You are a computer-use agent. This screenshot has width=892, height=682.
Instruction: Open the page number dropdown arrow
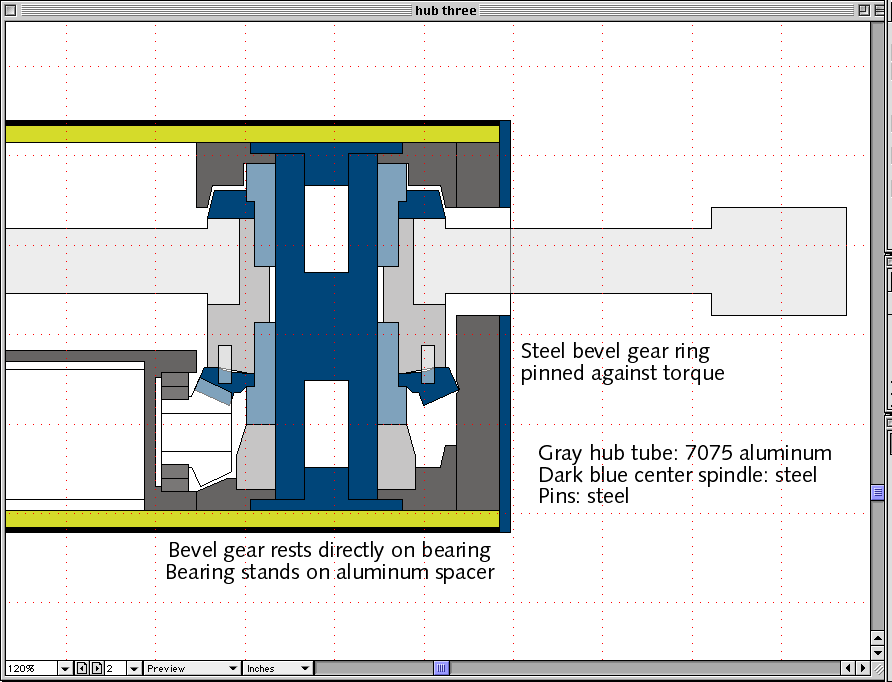tap(134, 668)
